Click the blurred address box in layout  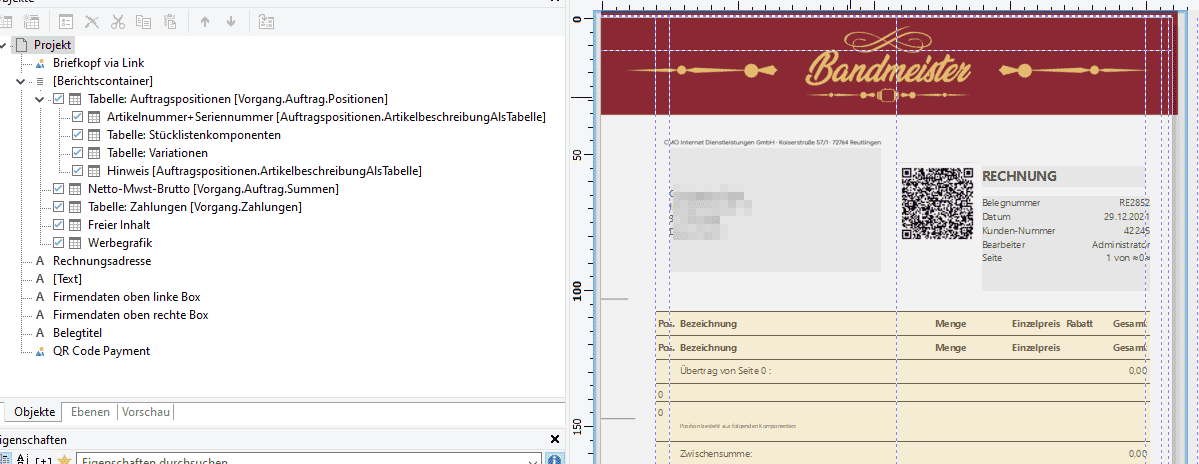[x=775, y=210]
